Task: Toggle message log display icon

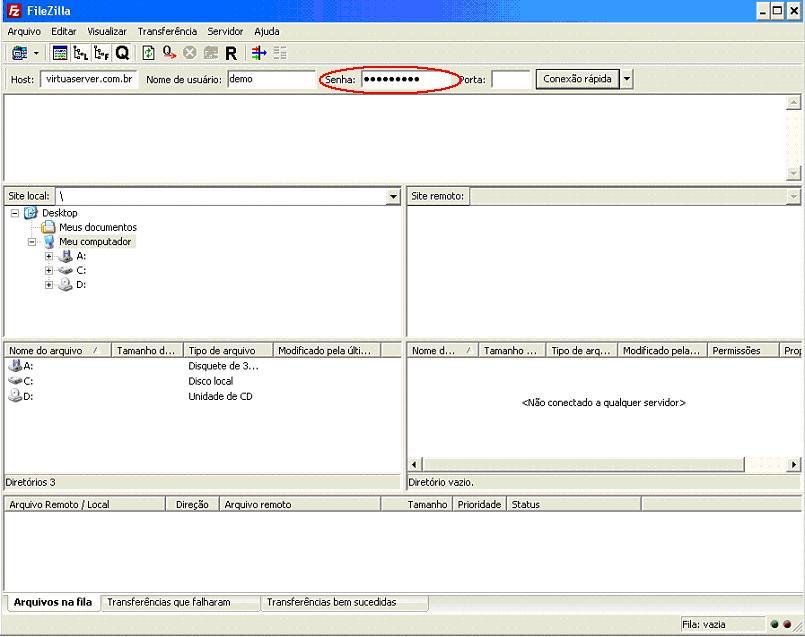Action: (60, 53)
